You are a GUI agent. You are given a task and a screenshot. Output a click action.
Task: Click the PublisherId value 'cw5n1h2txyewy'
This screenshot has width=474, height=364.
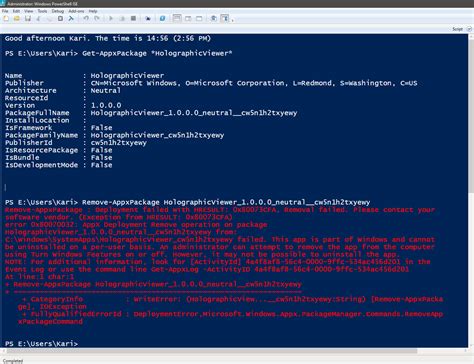[118, 143]
